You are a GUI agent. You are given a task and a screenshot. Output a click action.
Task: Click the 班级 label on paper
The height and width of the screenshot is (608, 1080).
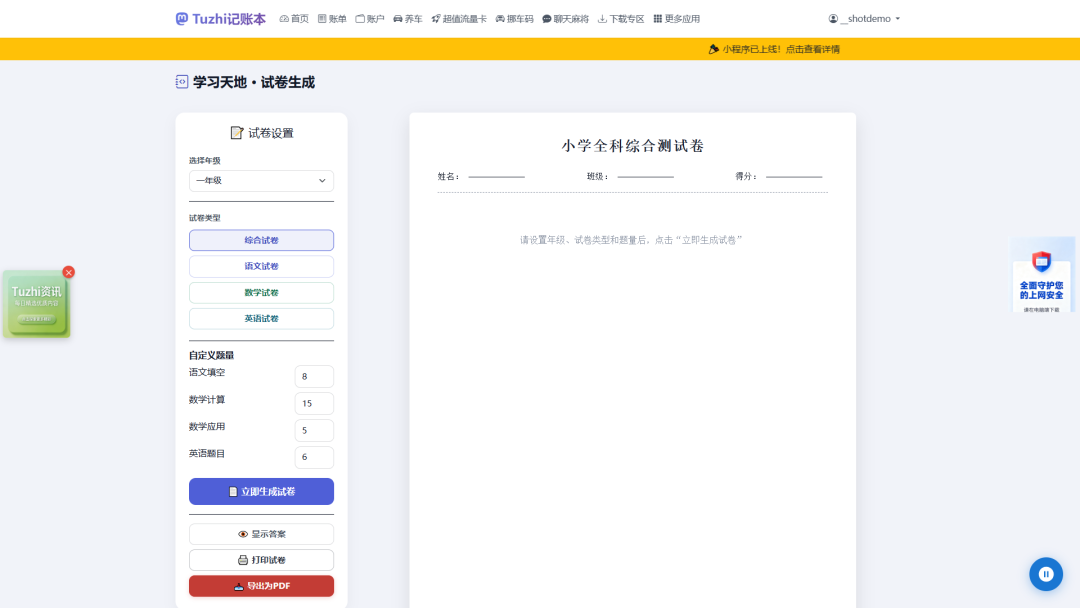[x=596, y=177]
